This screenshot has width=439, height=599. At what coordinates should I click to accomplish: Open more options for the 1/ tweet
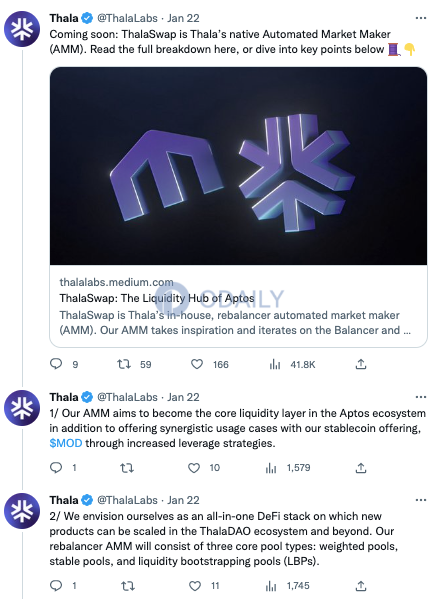click(421, 397)
